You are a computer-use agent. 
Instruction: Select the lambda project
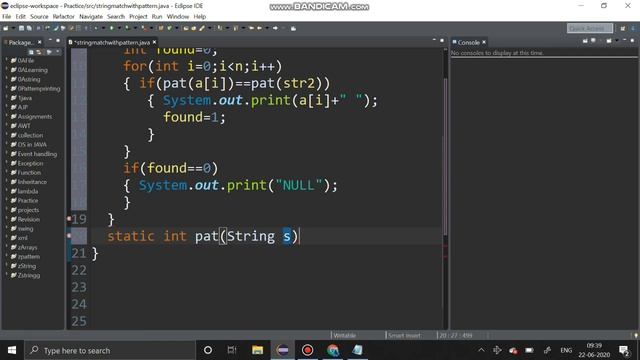tap(27, 191)
